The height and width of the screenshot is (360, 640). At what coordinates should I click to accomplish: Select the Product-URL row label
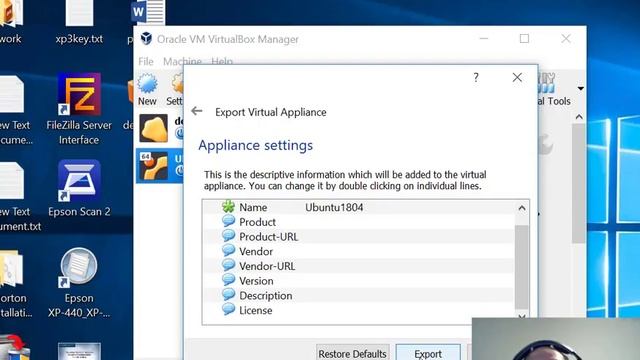click(269, 237)
